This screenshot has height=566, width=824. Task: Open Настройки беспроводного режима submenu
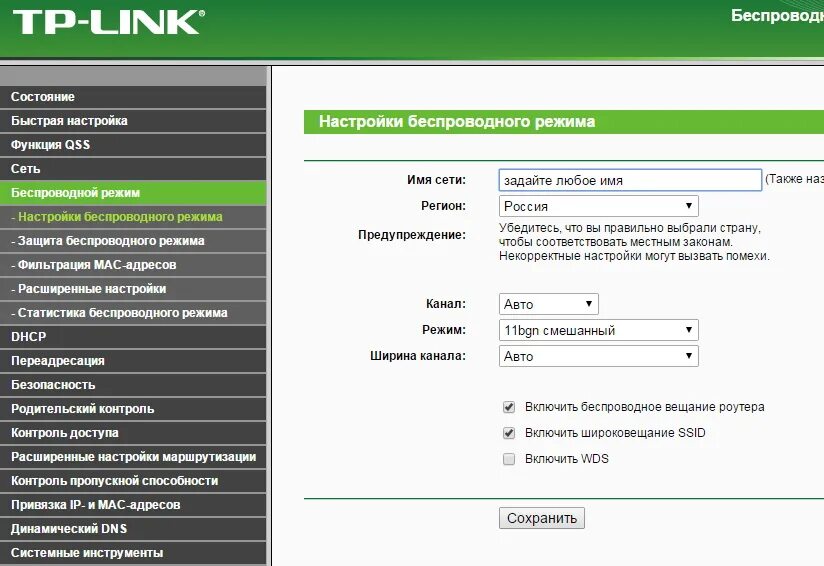pyautogui.click(x=133, y=217)
